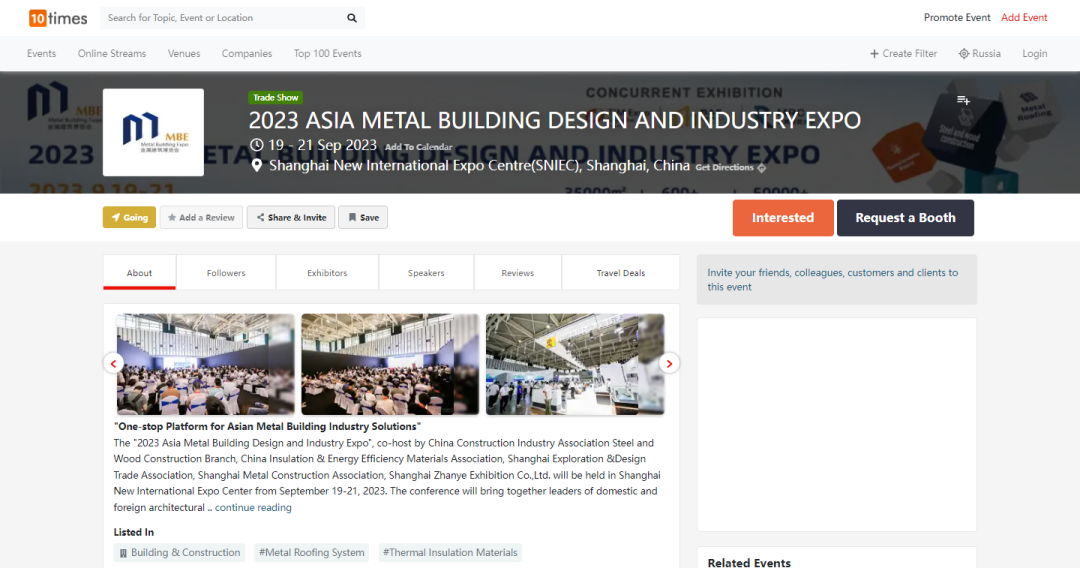Click #Thermal Insulation Materials tag
This screenshot has width=1080, height=568.
450,553
